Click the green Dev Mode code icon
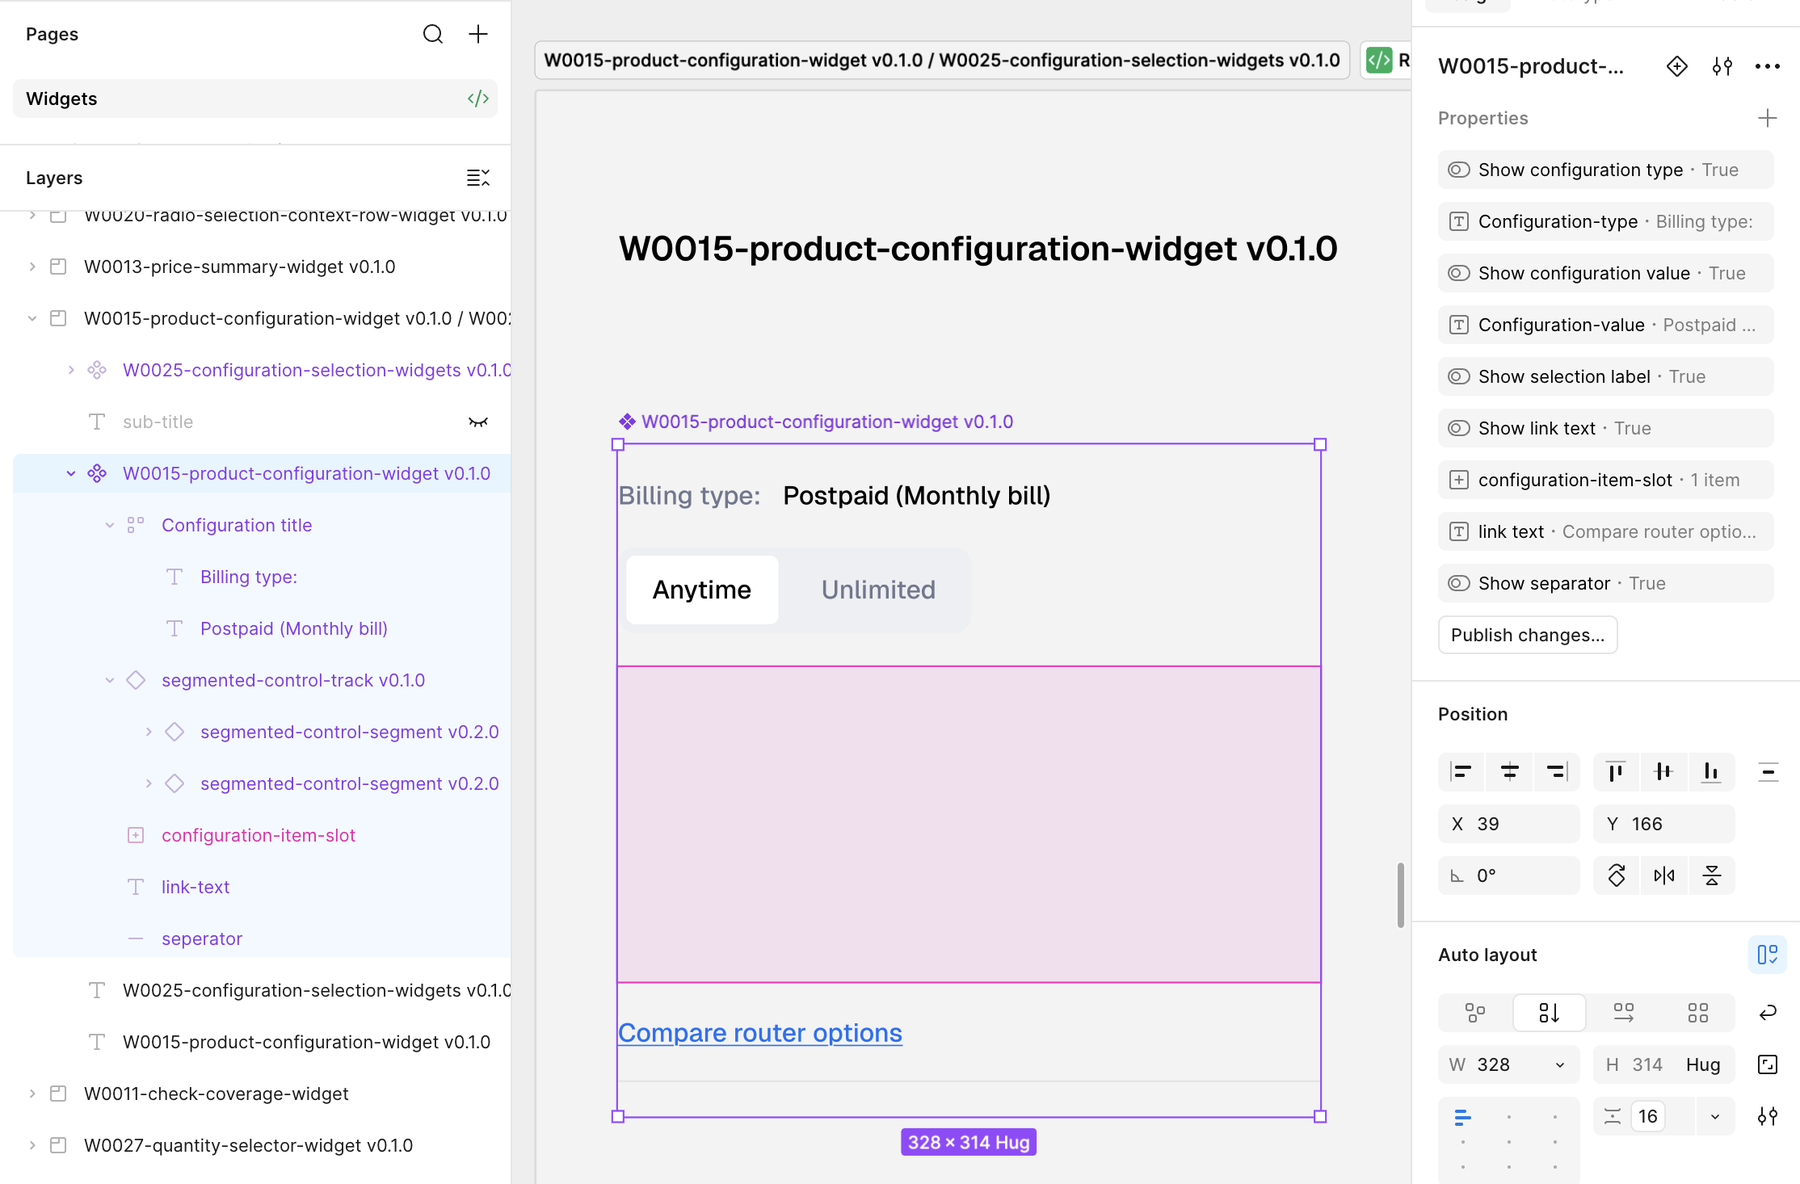This screenshot has height=1184, width=1800. (x=1379, y=60)
